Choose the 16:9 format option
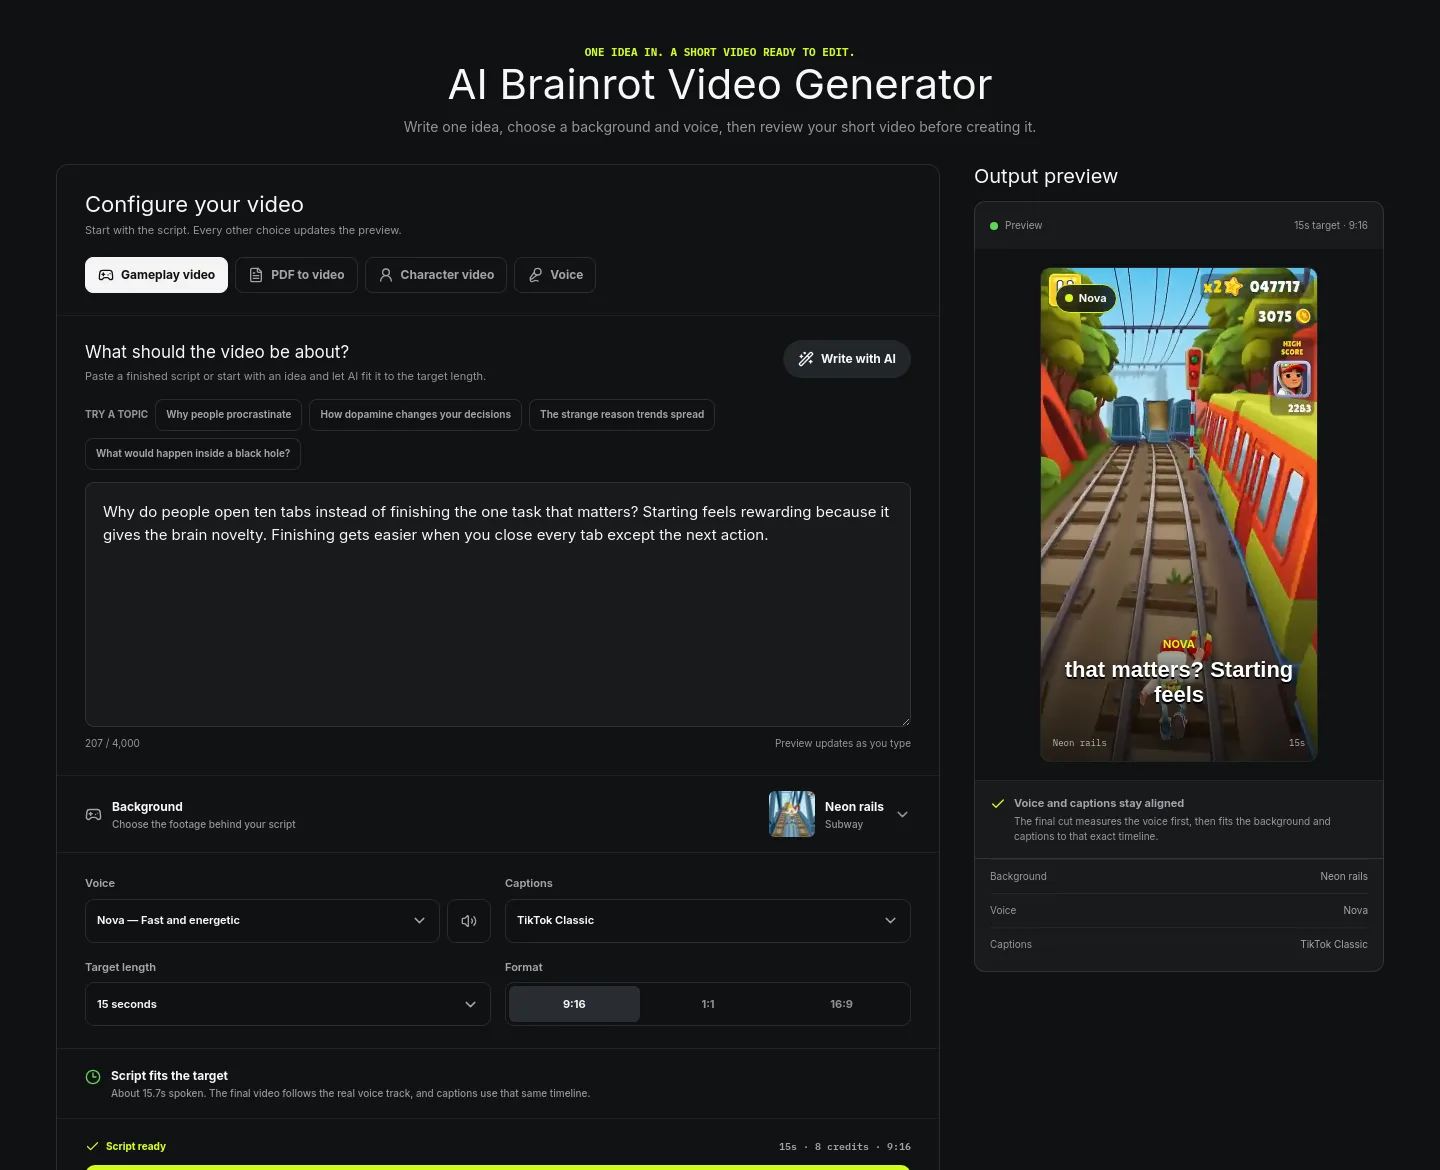The height and width of the screenshot is (1170, 1440). tap(841, 1004)
